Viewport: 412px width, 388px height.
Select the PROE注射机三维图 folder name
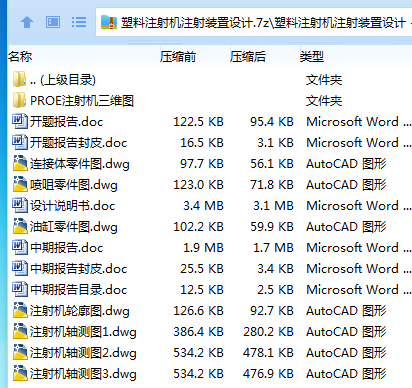[82, 101]
